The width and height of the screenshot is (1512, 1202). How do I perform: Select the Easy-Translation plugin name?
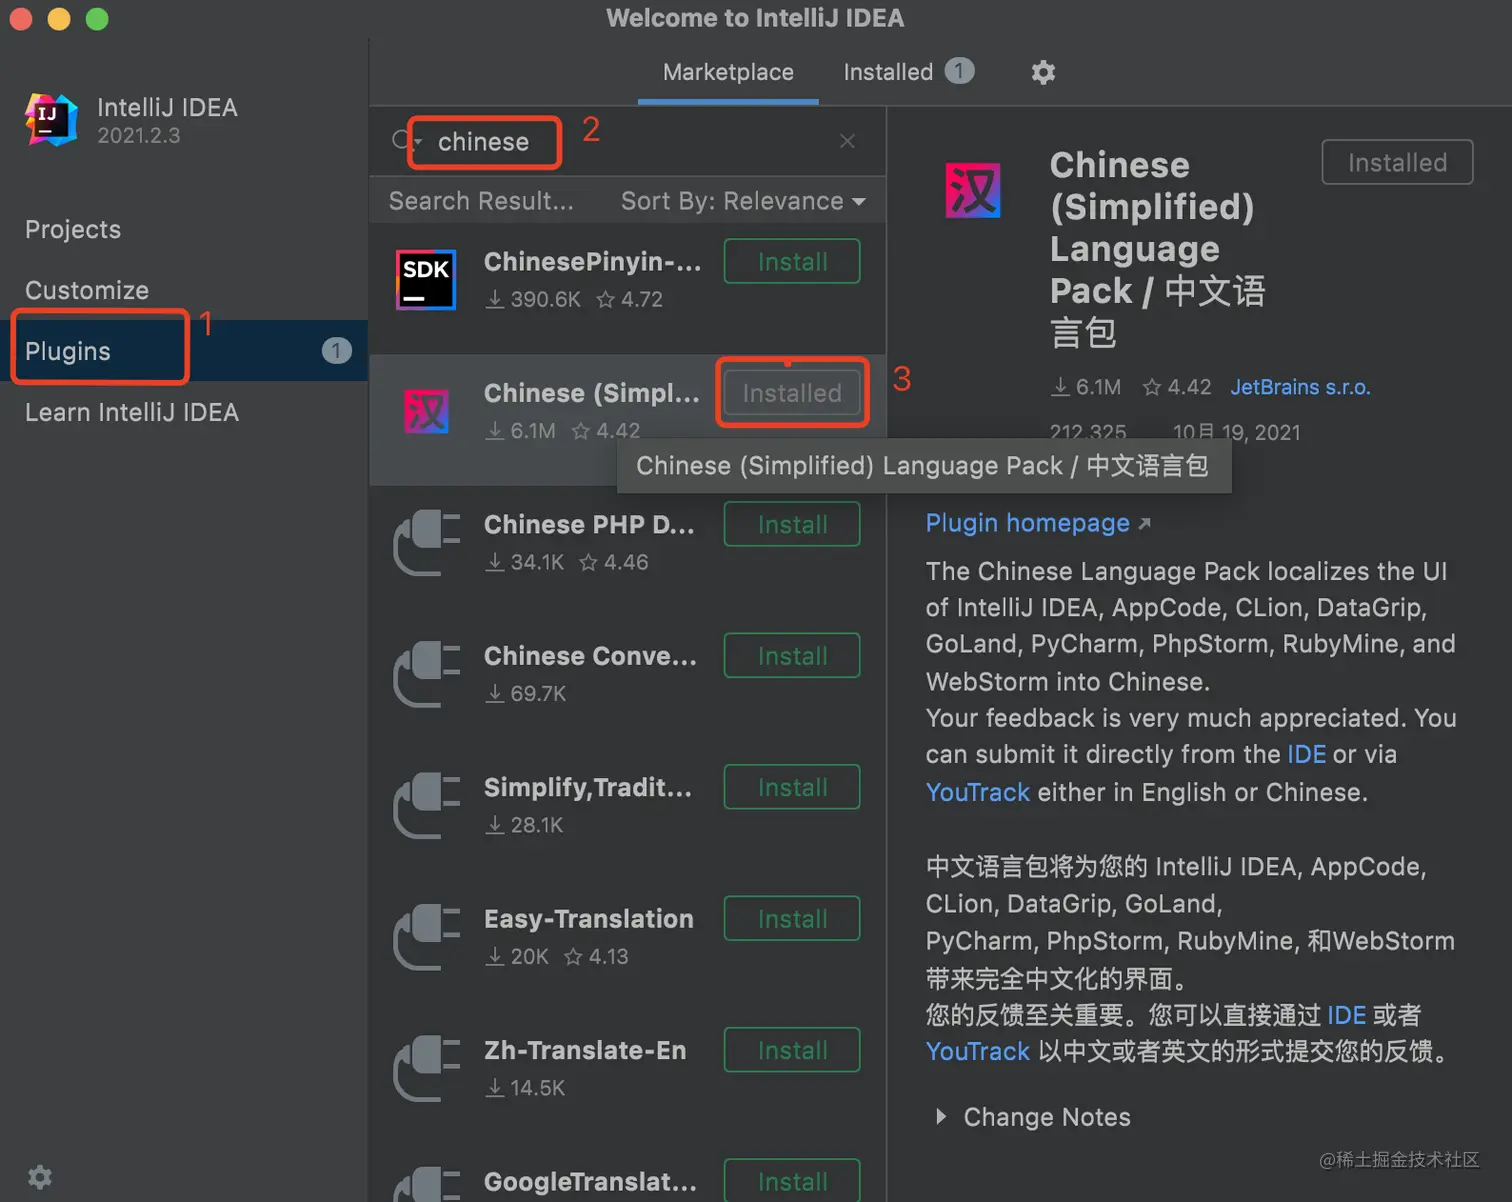click(589, 919)
